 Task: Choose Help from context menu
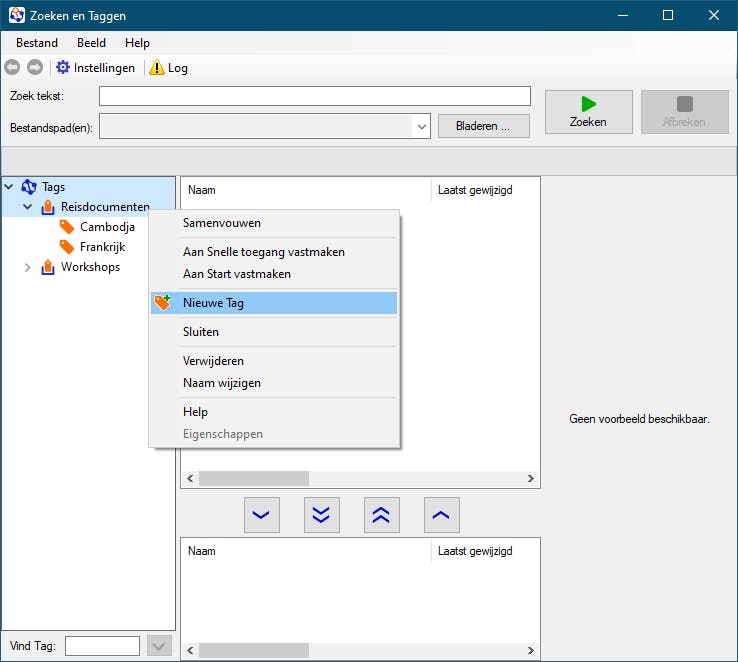[x=274, y=412]
